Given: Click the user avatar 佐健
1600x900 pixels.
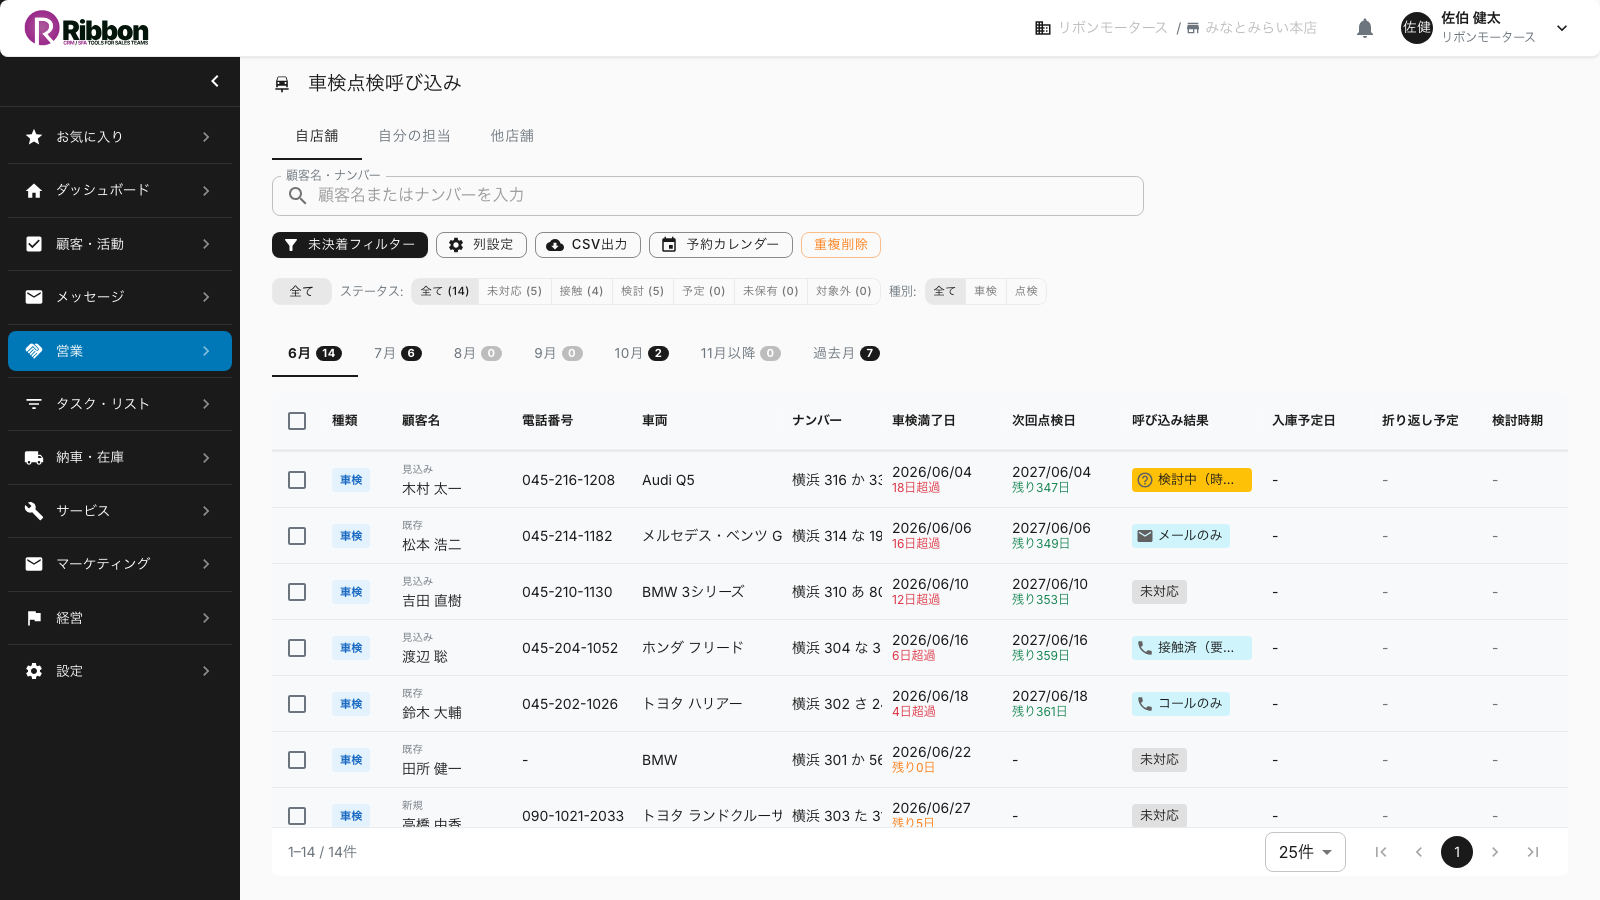Looking at the screenshot, I should (x=1417, y=28).
